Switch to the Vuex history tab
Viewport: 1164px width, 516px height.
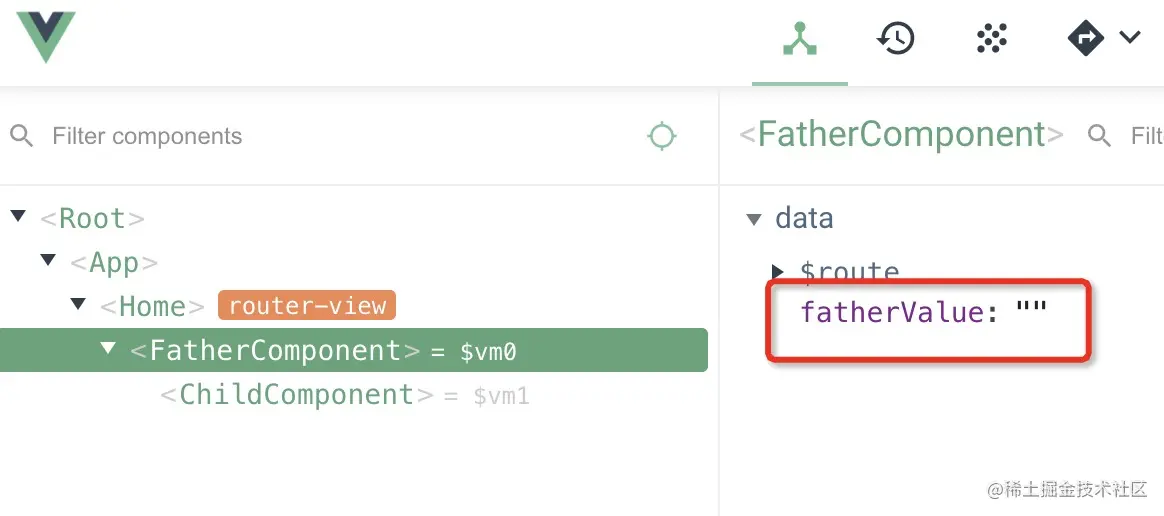coord(895,38)
